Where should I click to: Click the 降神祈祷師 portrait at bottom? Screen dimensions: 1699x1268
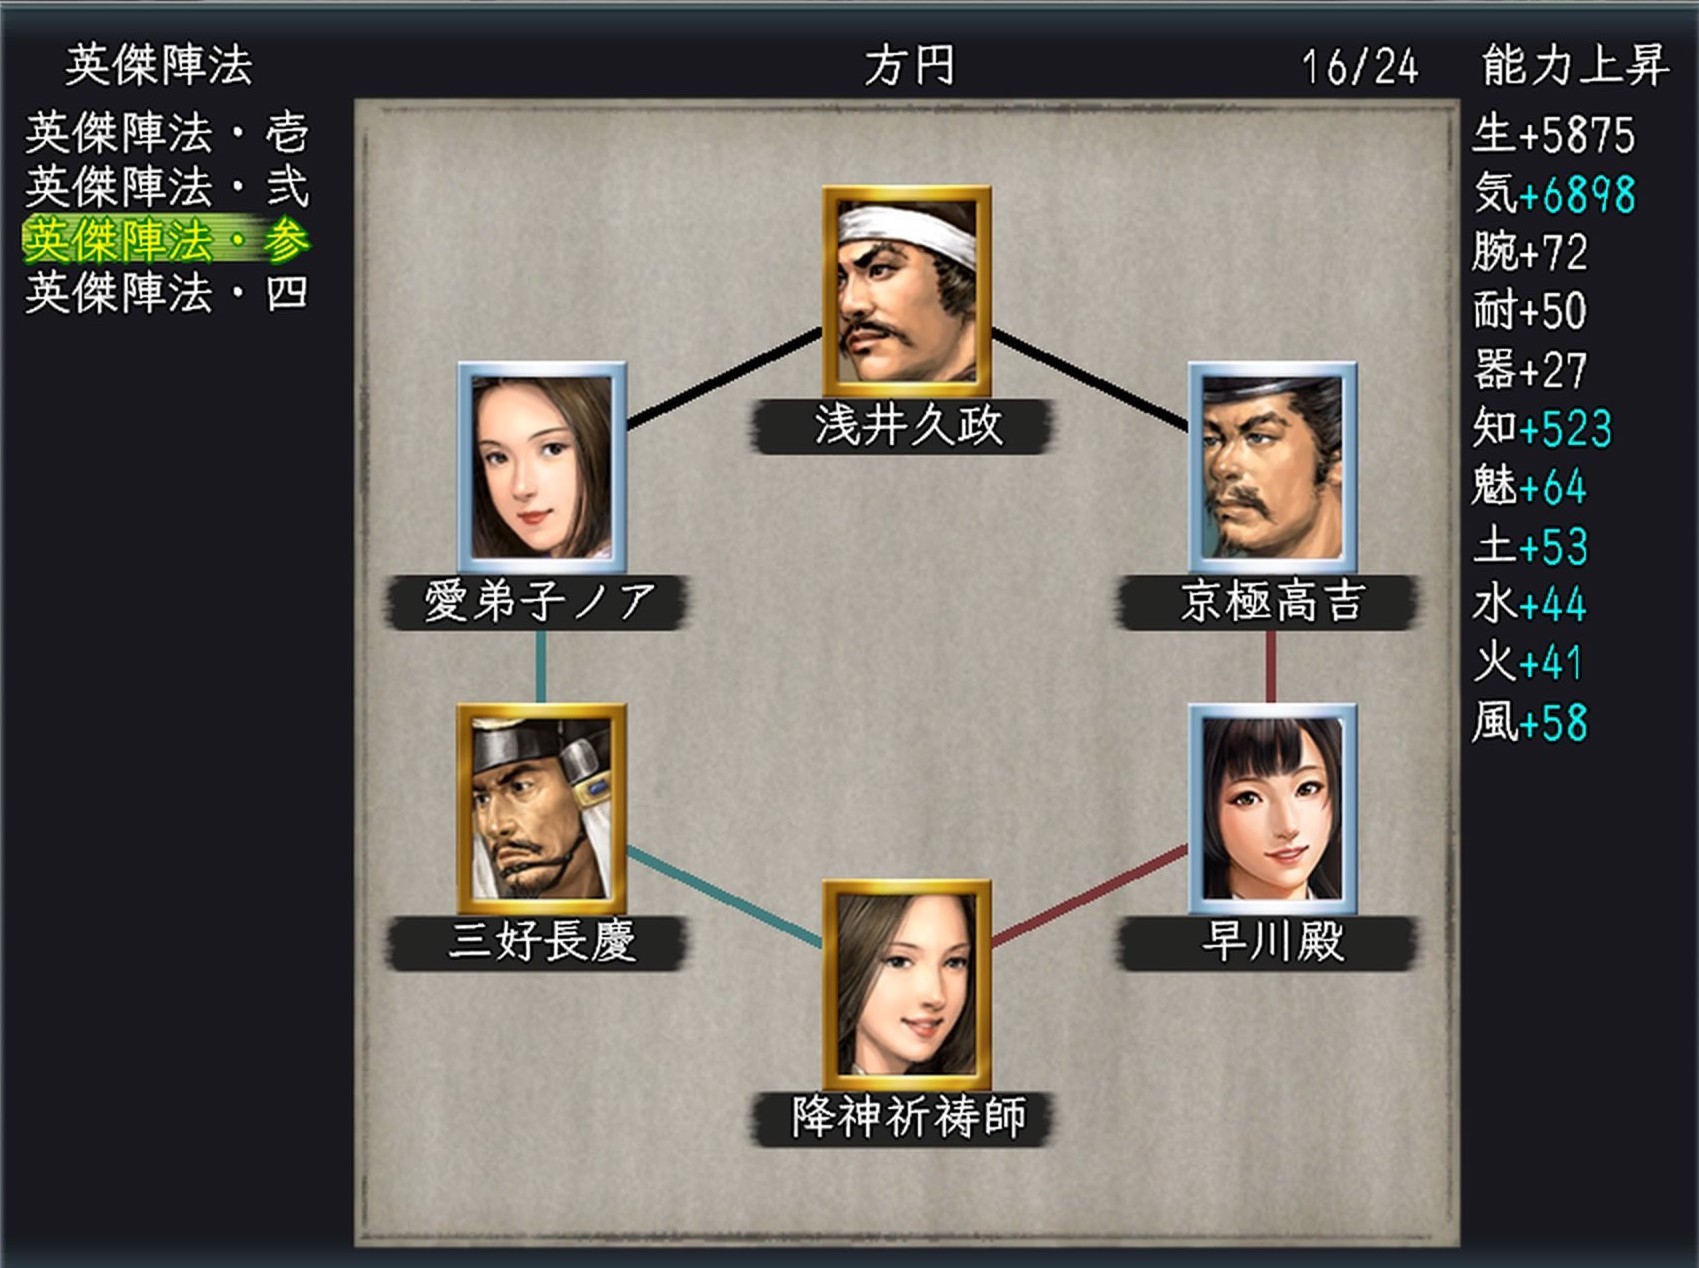point(906,986)
